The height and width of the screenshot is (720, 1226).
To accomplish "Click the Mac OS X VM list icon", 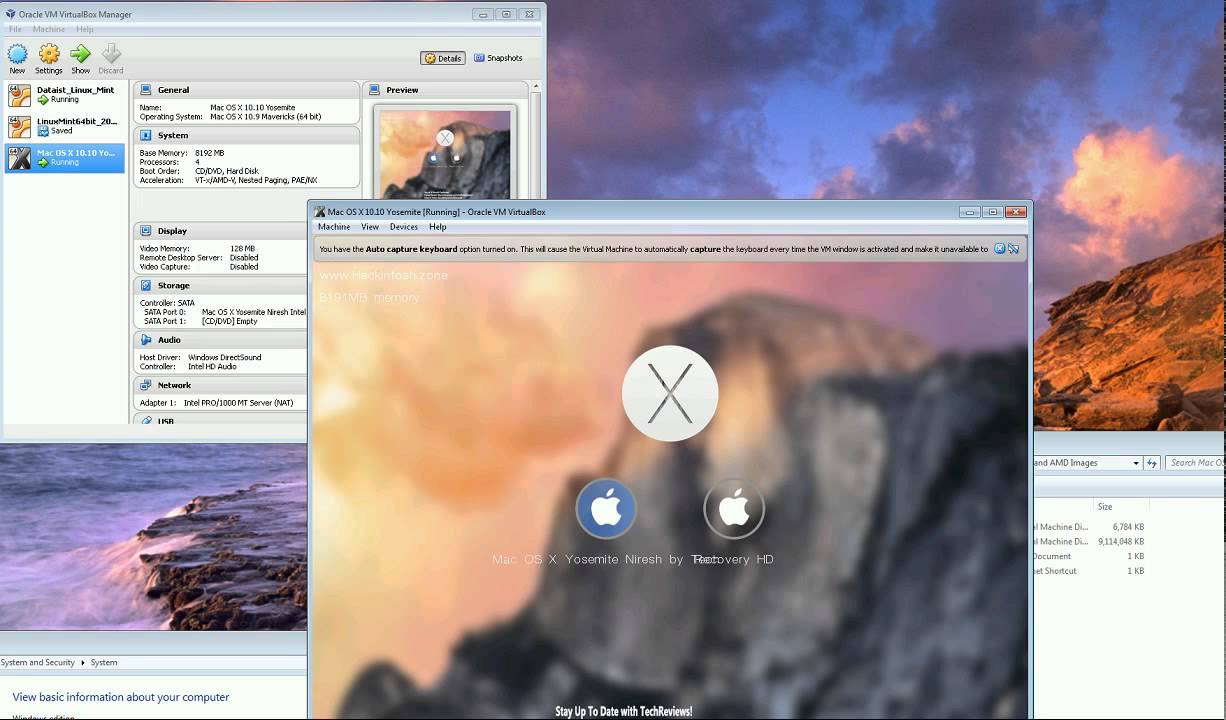I will coord(19,157).
